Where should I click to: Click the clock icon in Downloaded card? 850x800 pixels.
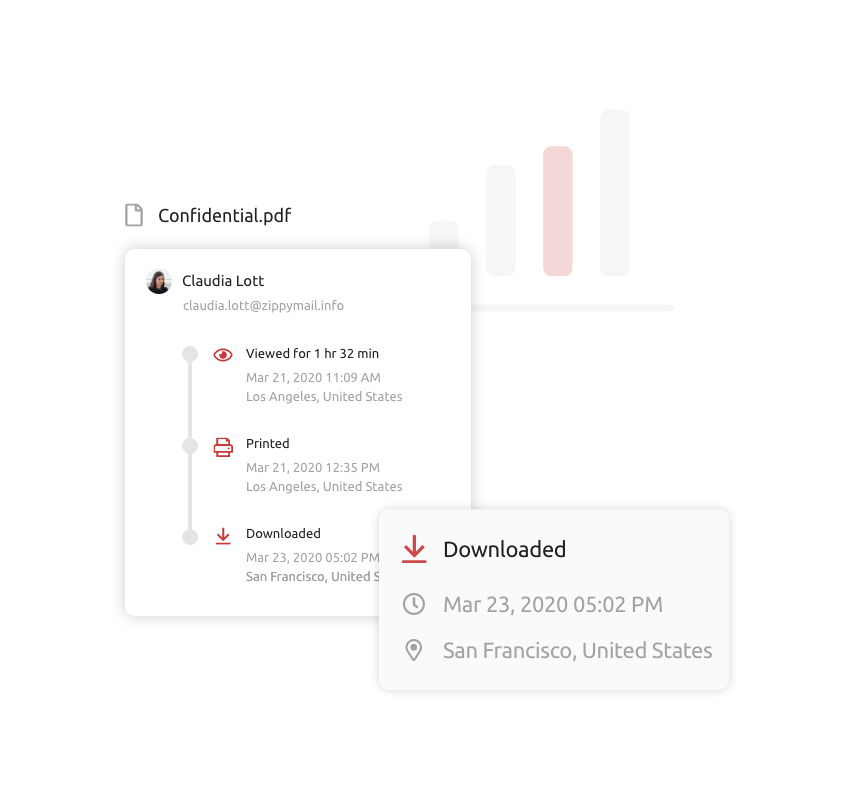click(414, 604)
